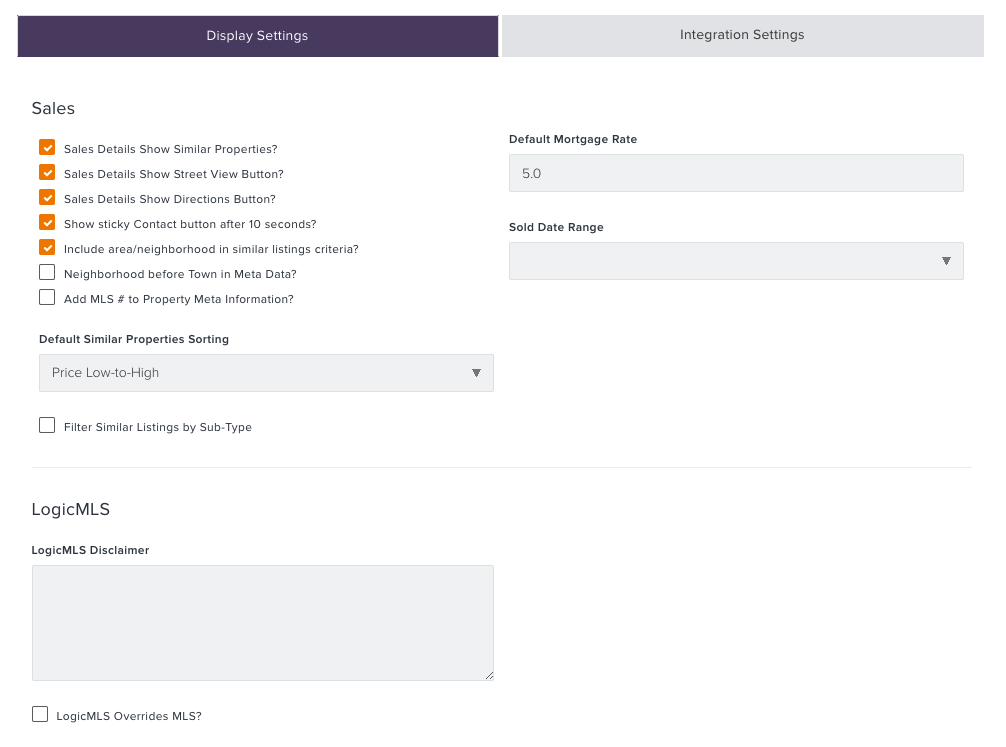Disable sticky Contact button after 10 seconds

click(x=47, y=223)
